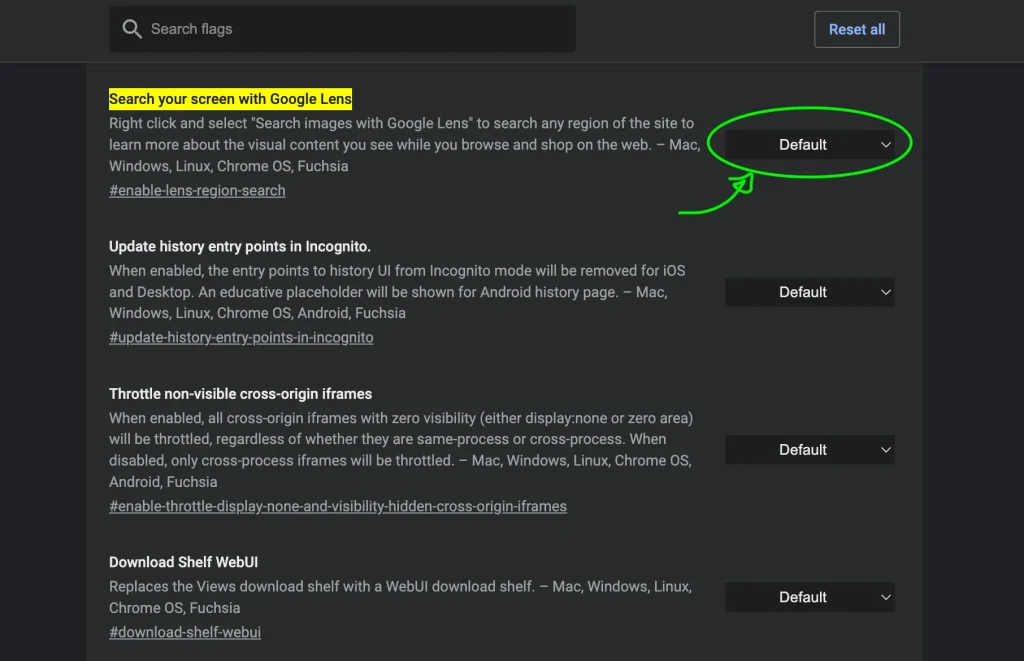Click the Incognito history flag description text
Image resolution: width=1024 pixels, height=661 pixels.
397,292
